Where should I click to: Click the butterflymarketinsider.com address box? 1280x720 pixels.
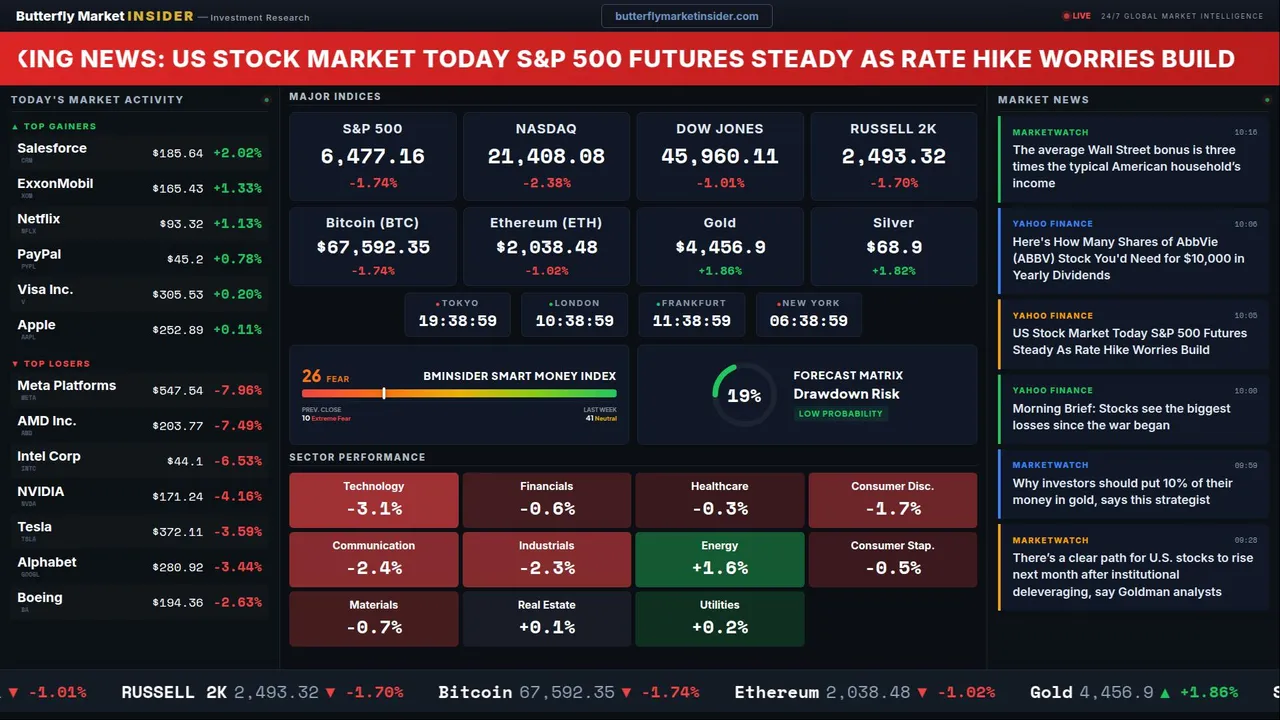coord(686,16)
